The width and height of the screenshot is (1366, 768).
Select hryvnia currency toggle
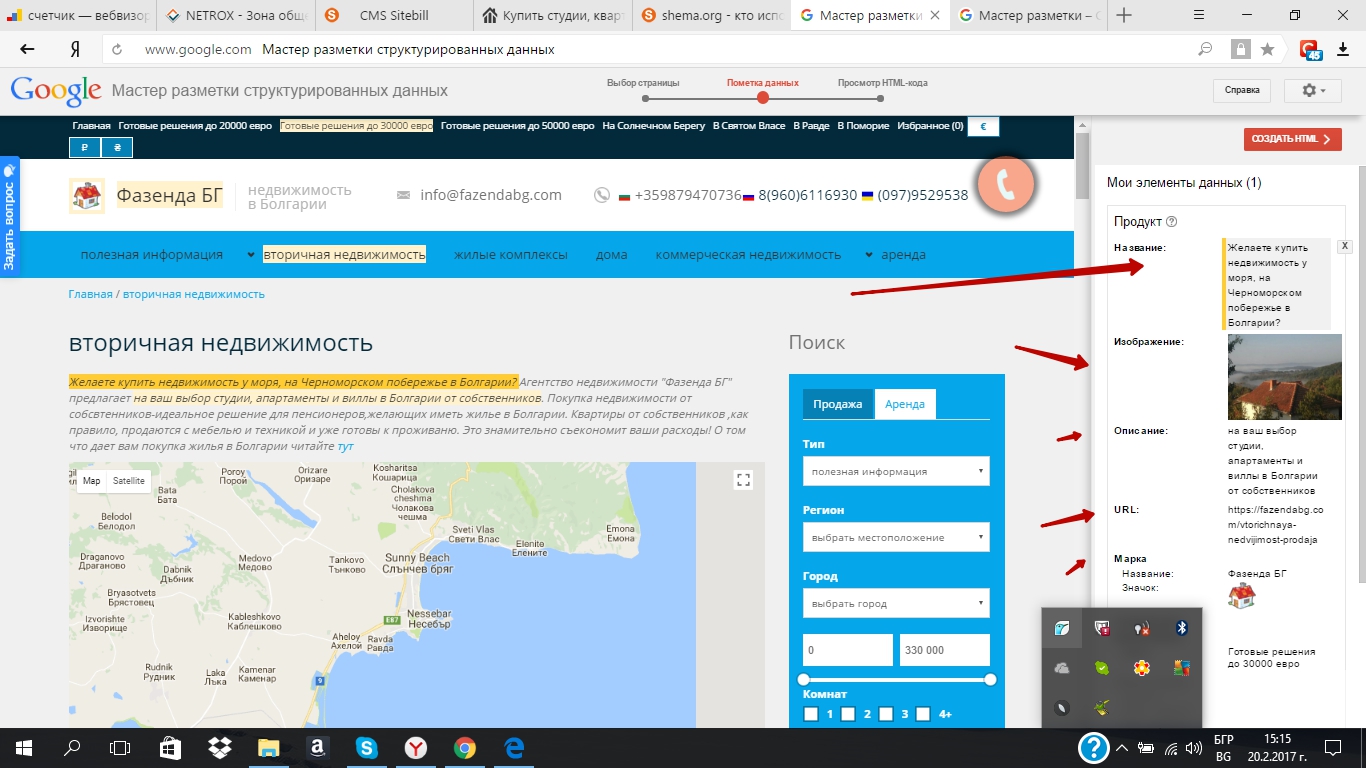coord(117,148)
